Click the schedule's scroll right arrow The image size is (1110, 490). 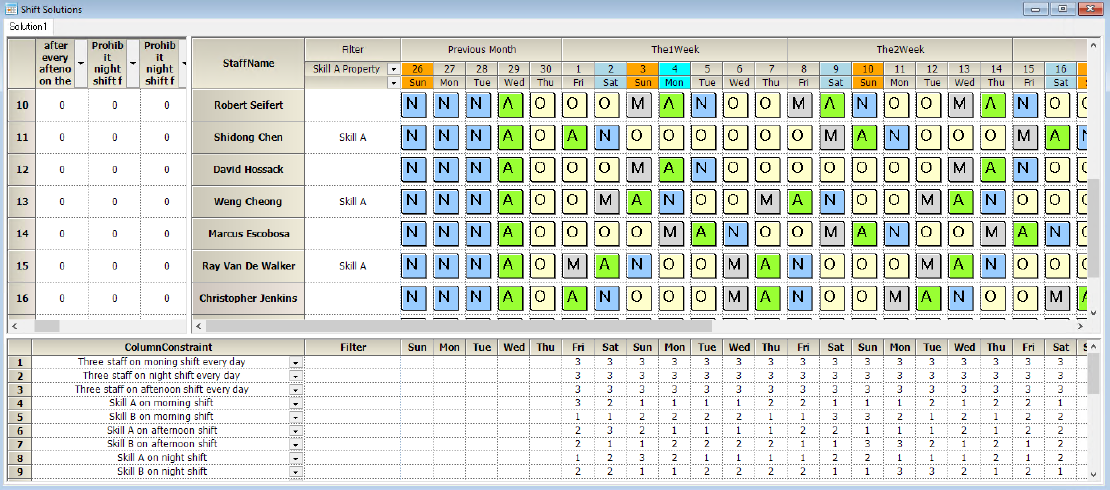(x=1080, y=326)
